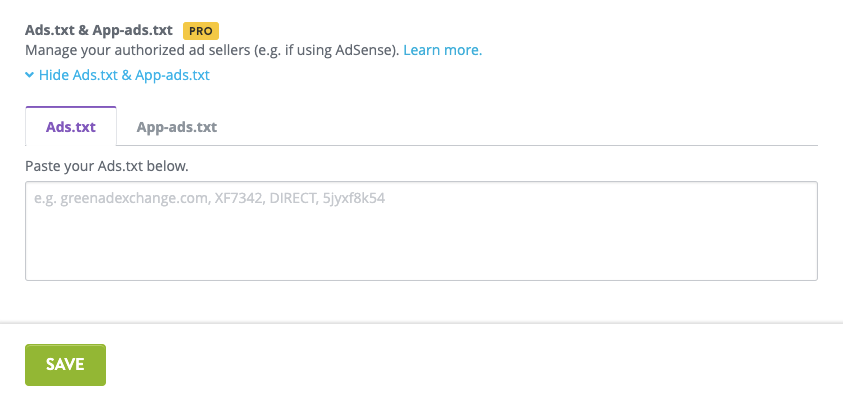Screen dimensions: 843x404
Task: Click the 'Paste your Ads.txt below.' label
Action: [x=107, y=164]
